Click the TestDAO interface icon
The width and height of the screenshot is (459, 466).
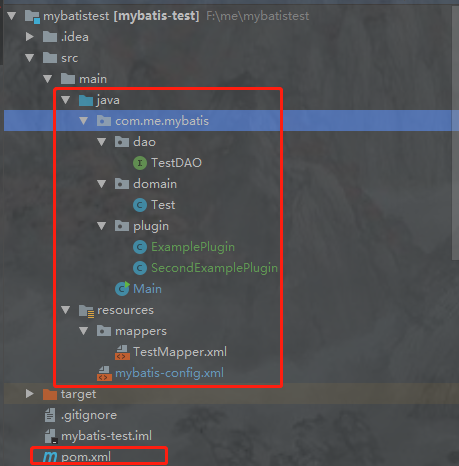coord(140,163)
